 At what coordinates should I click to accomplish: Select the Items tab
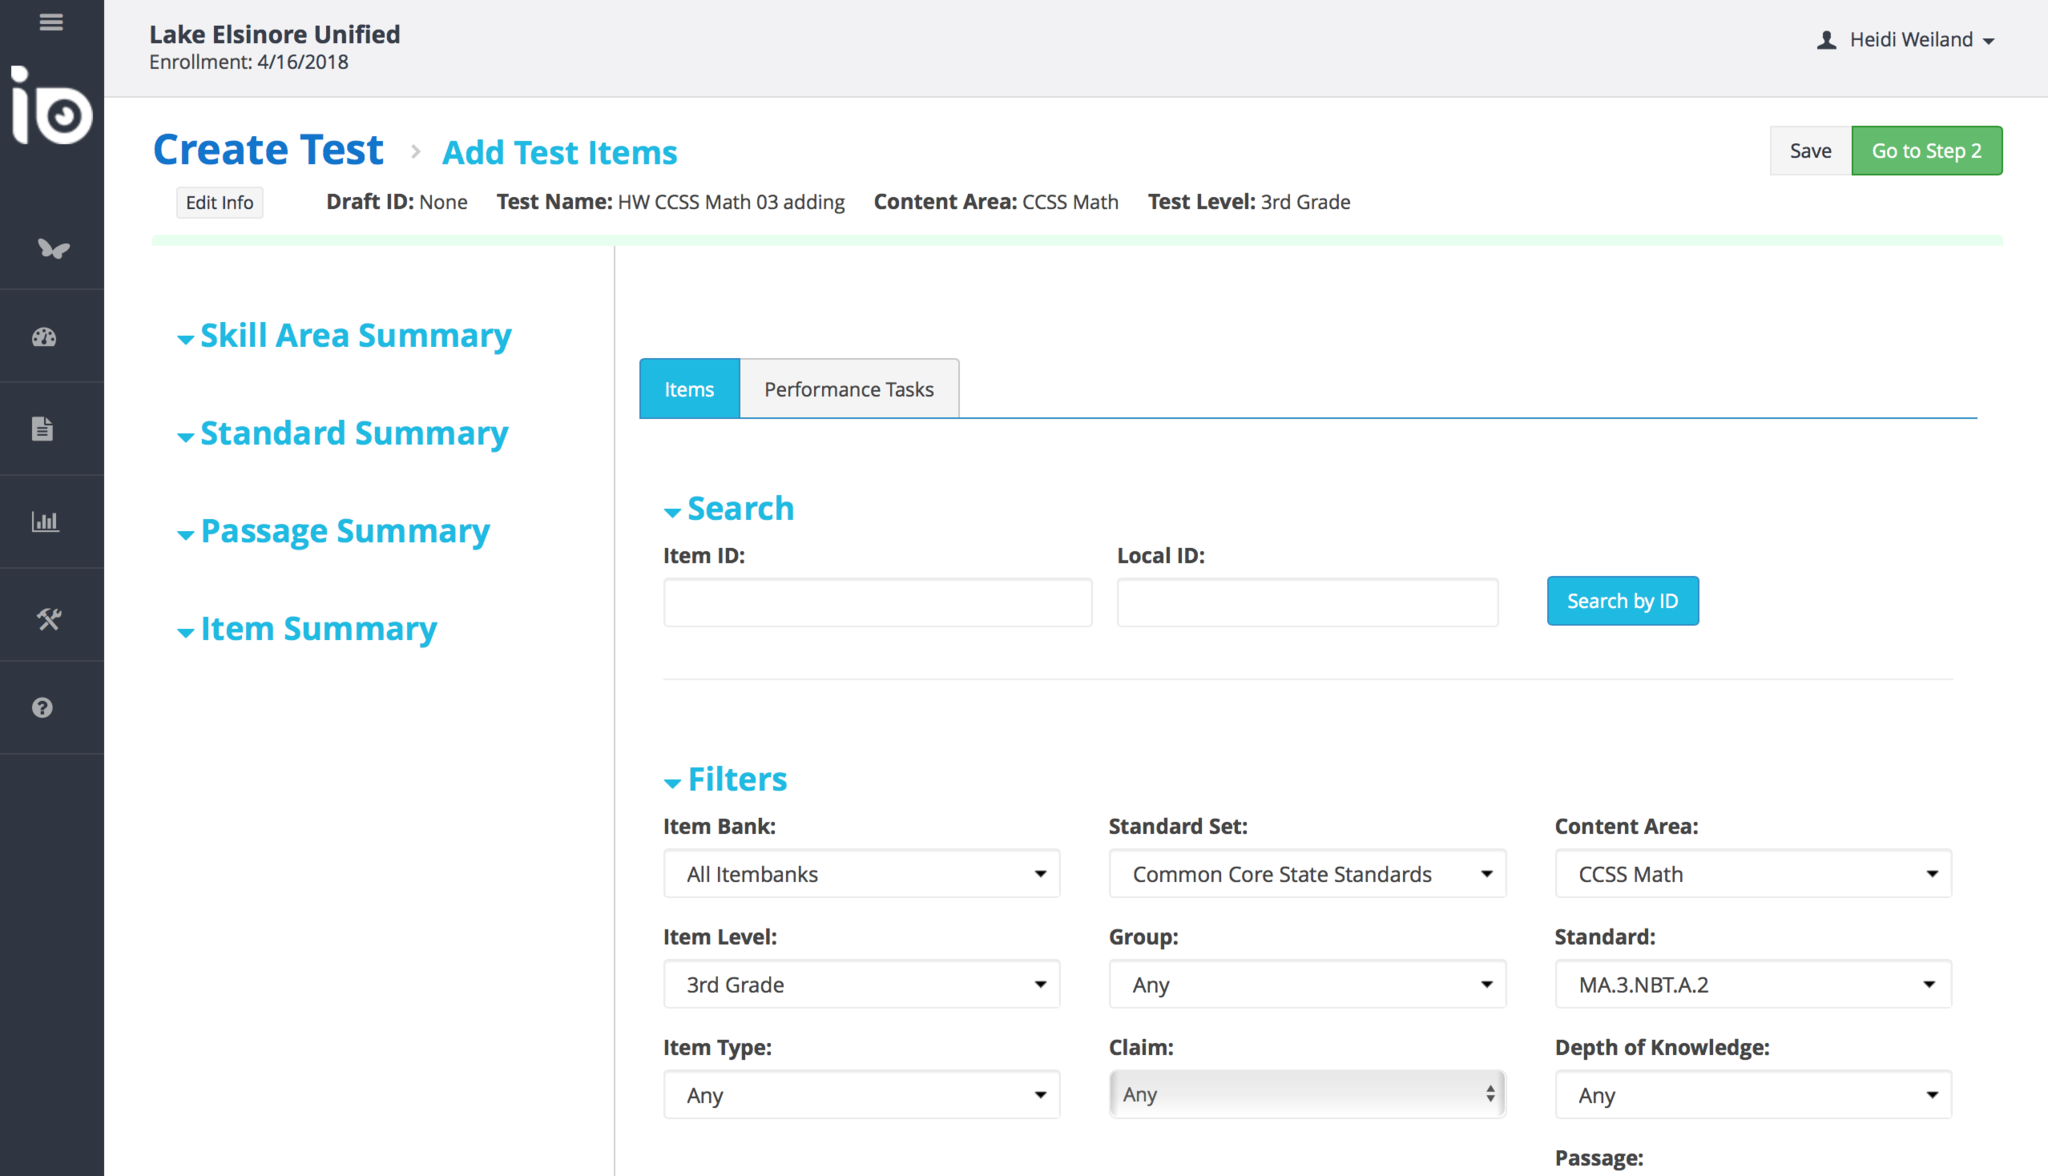coord(689,389)
